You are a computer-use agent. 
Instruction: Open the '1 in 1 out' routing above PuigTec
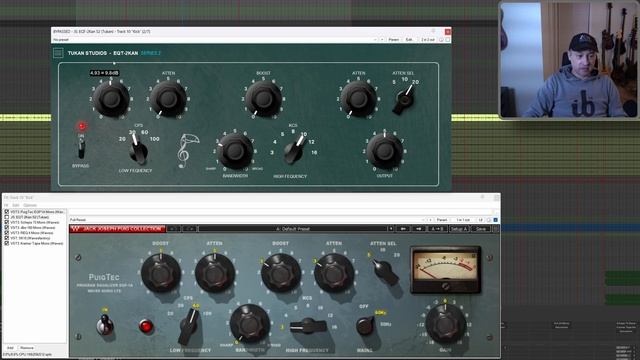[463, 220]
